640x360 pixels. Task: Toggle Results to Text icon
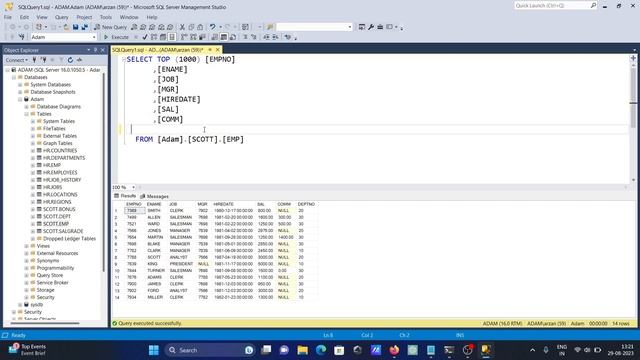coord(215,37)
